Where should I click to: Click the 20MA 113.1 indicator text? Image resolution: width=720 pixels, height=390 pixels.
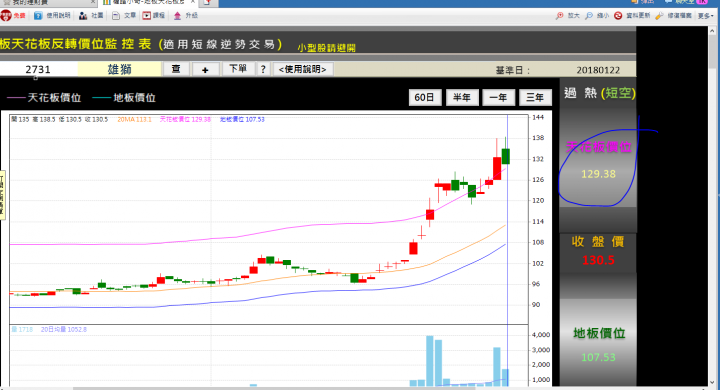pos(134,119)
